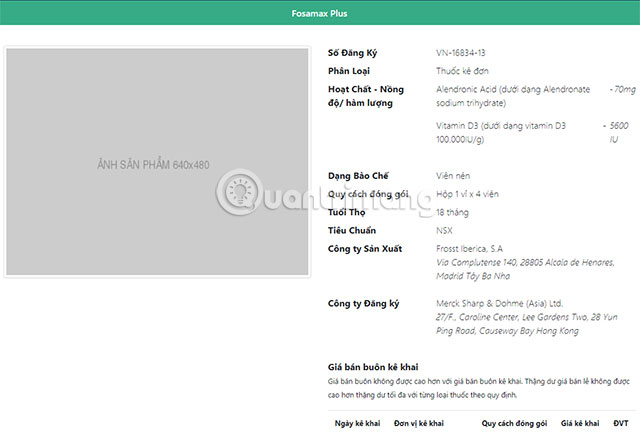Screen dimensions: 640x434
Task: Click the 5600 IU dosage value
Action: coord(616,132)
